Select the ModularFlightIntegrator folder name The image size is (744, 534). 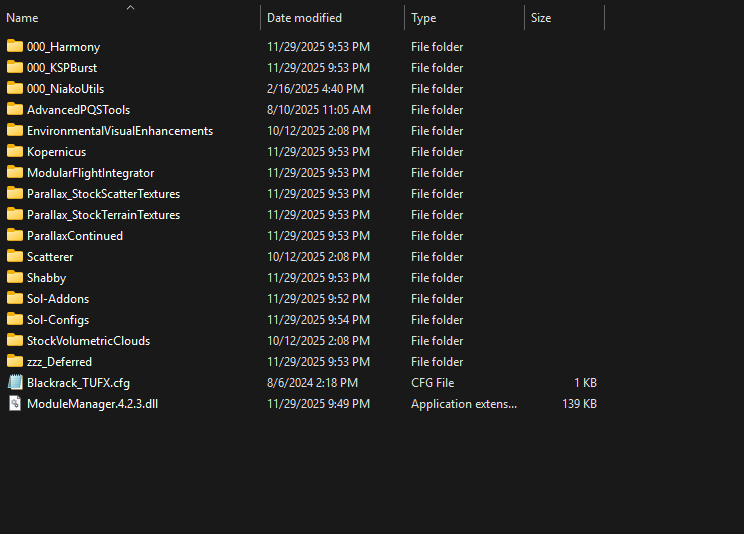coord(90,173)
